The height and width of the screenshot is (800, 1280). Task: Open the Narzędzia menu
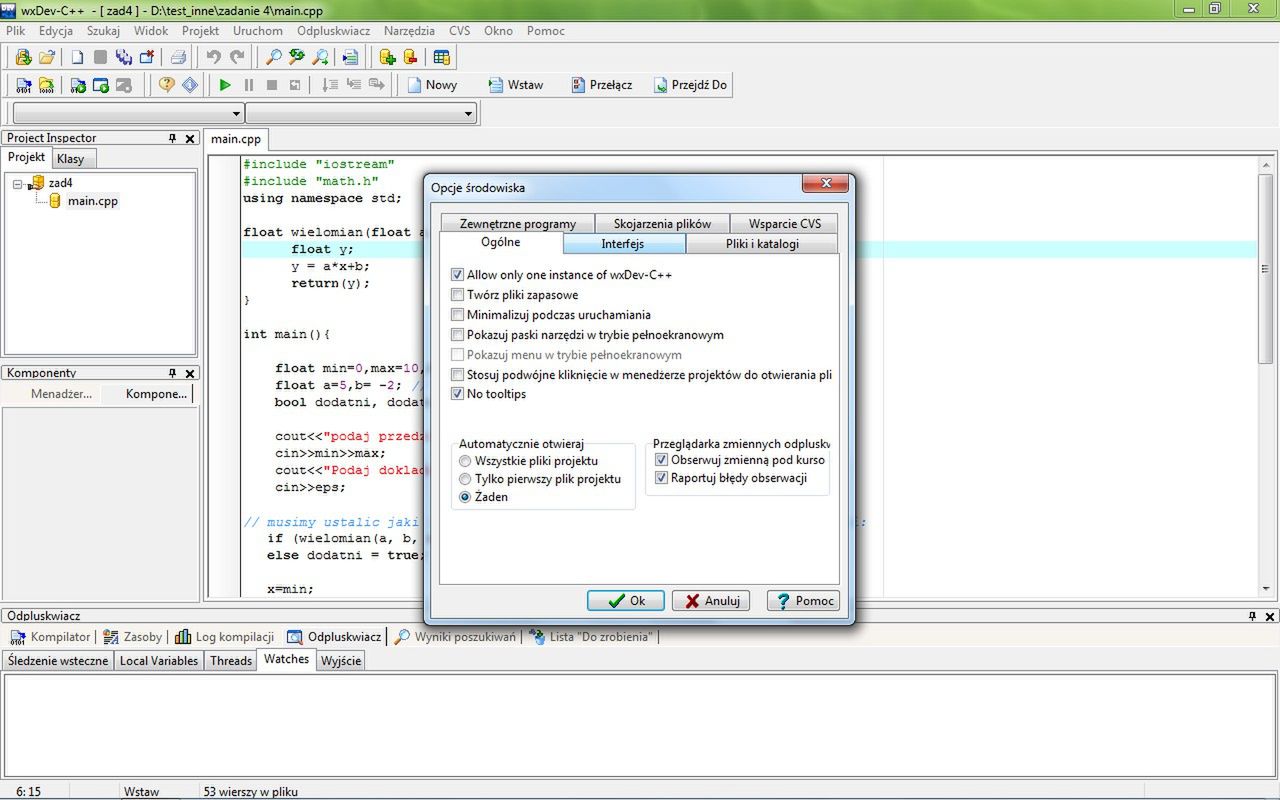click(407, 31)
